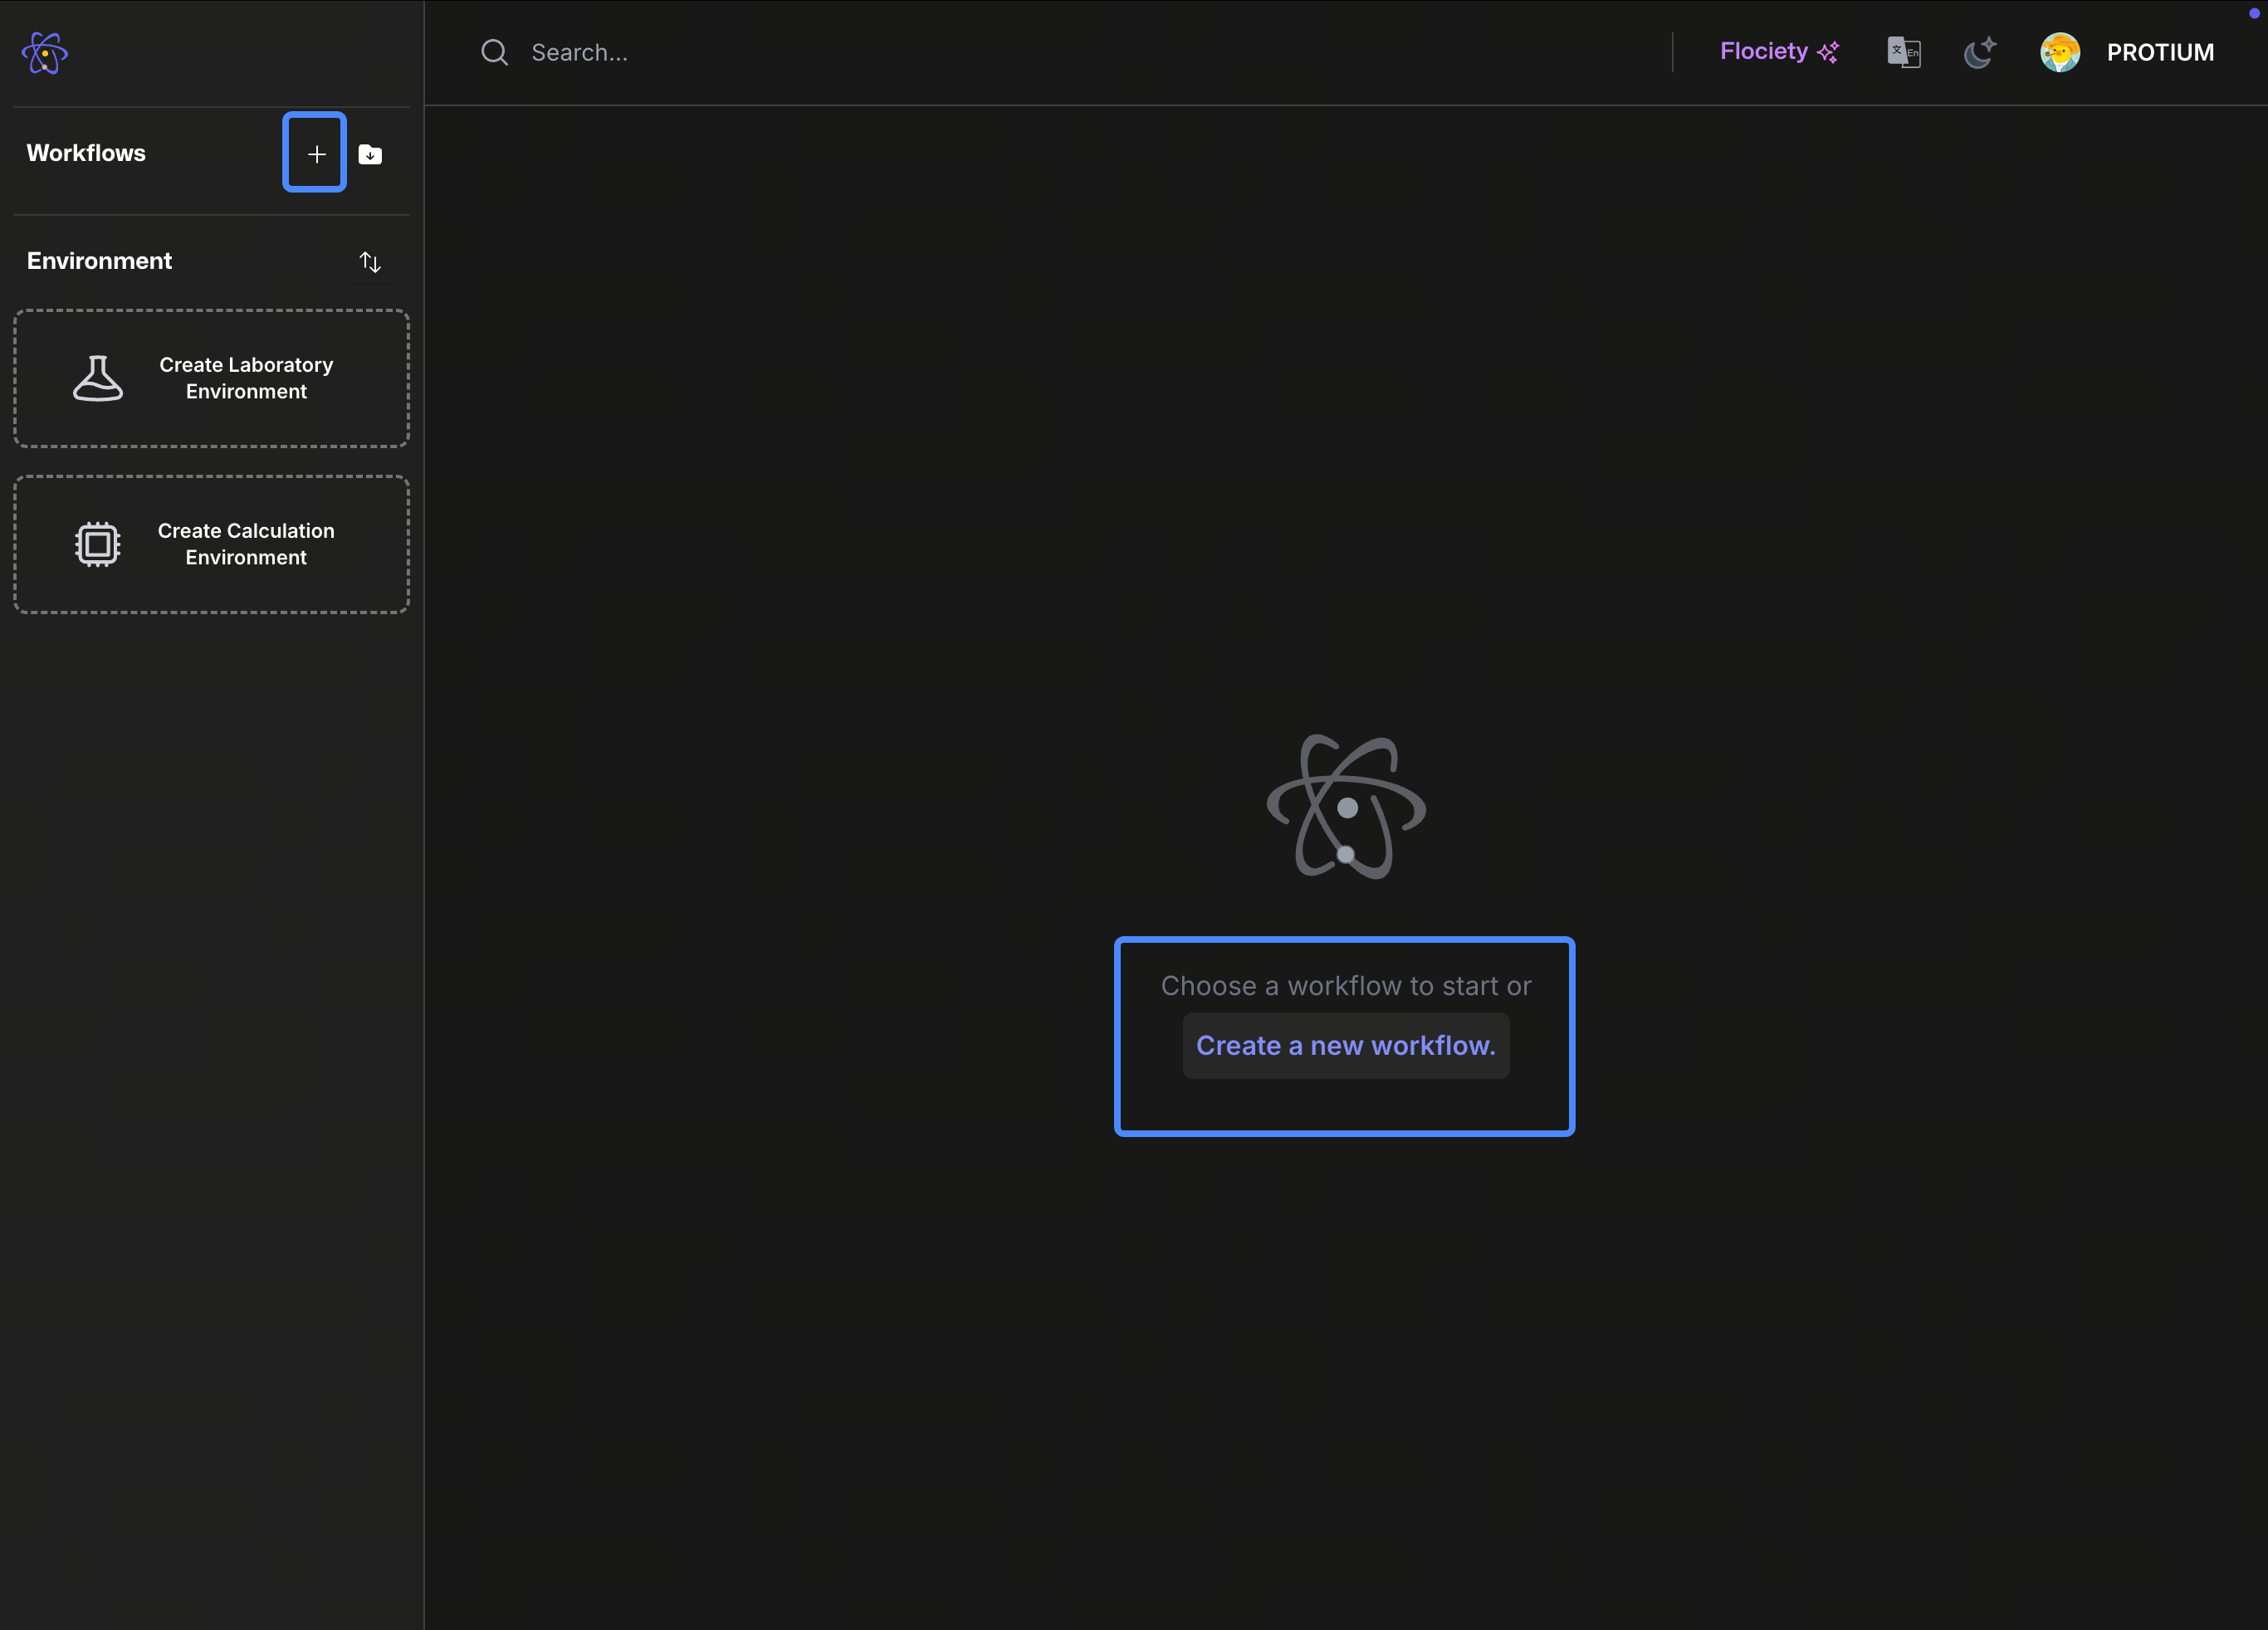Click the large gray atom placeholder
The width and height of the screenshot is (2268, 1630).
pyautogui.click(x=1346, y=807)
